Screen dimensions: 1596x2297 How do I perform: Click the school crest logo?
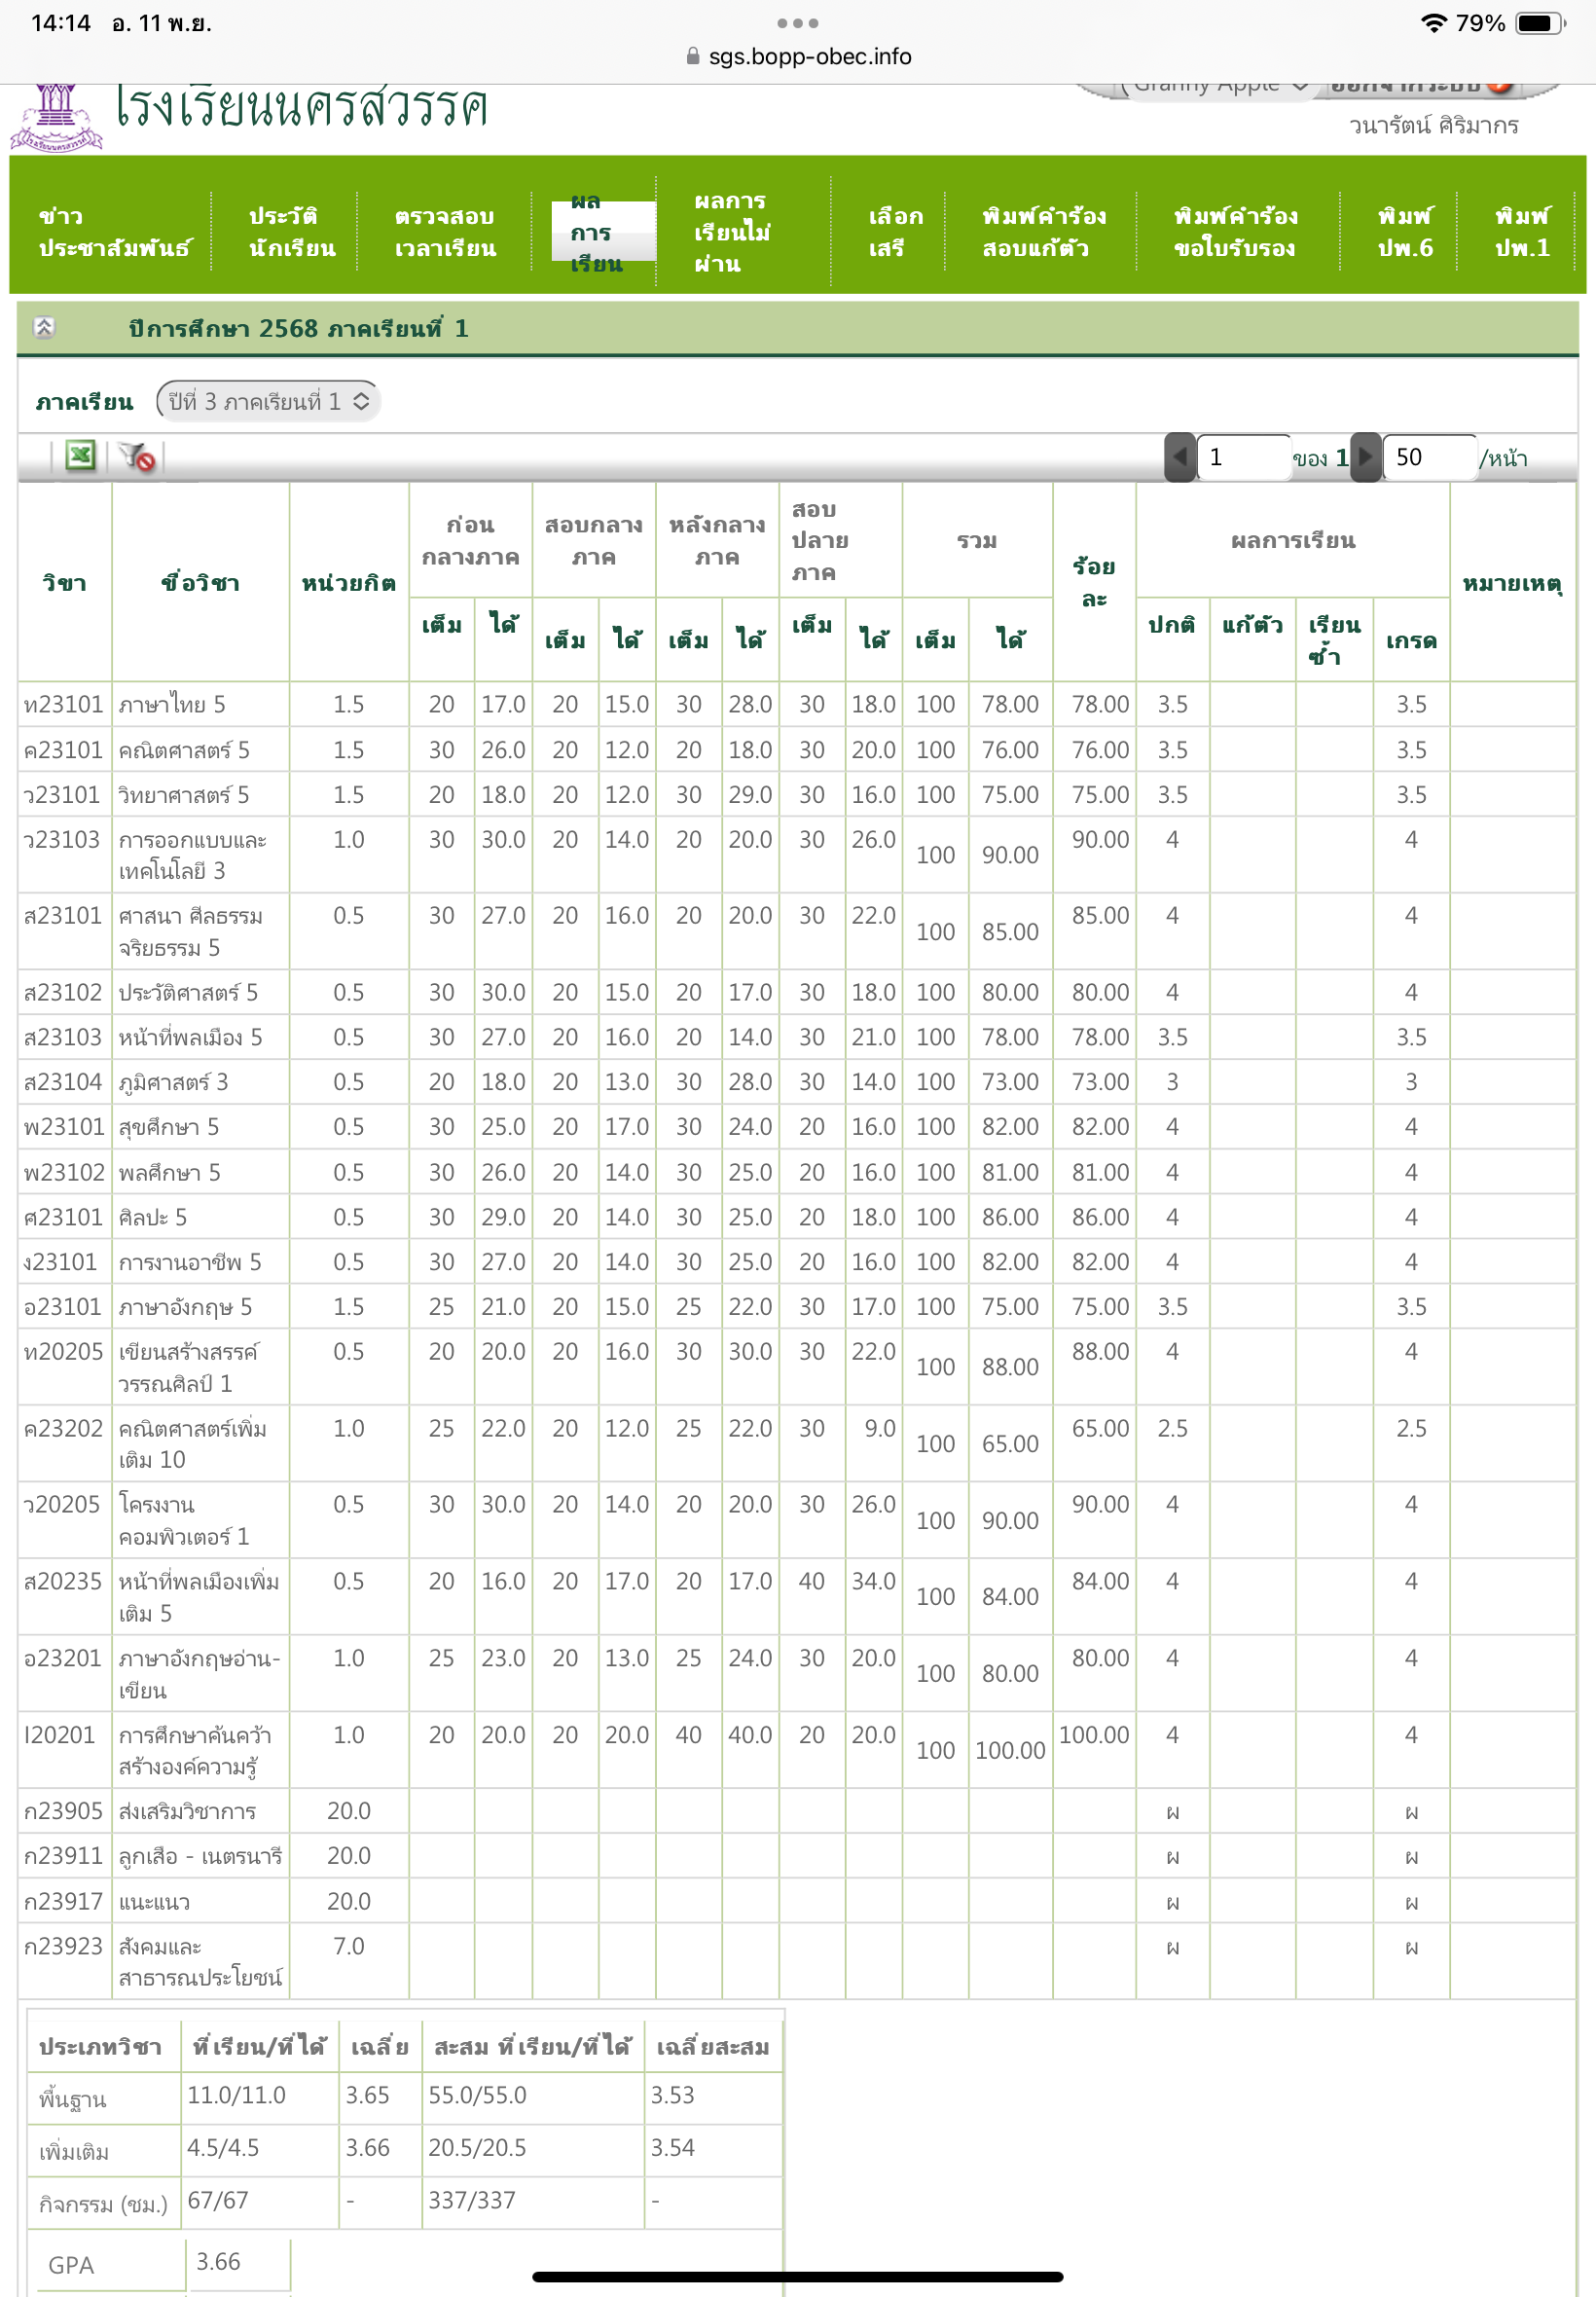(56, 117)
